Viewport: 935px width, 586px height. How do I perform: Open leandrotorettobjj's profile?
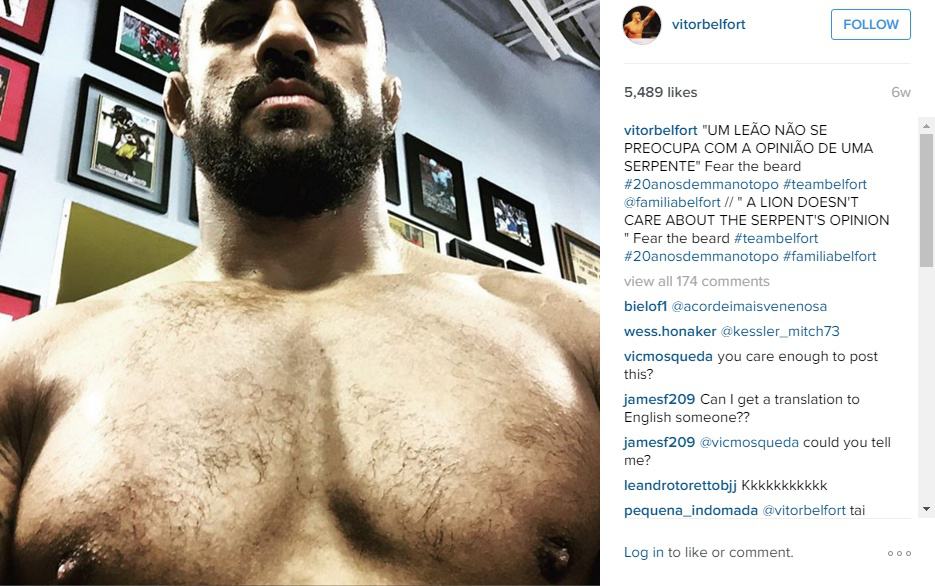pos(680,485)
